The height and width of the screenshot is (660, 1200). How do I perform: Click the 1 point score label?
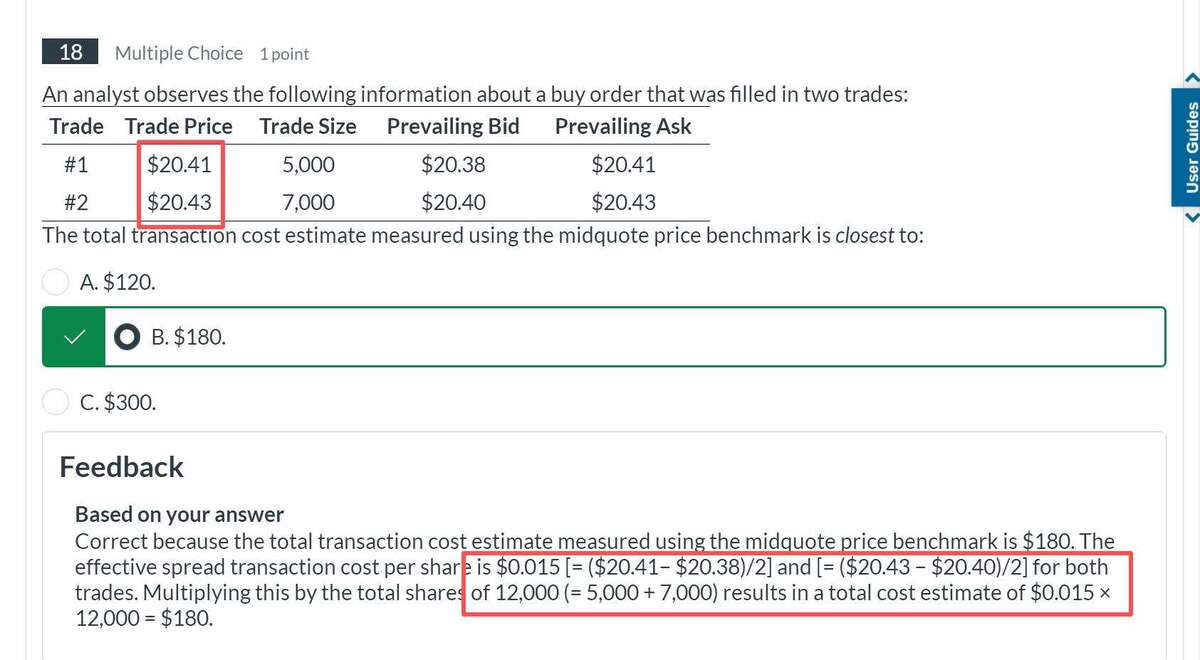point(284,54)
